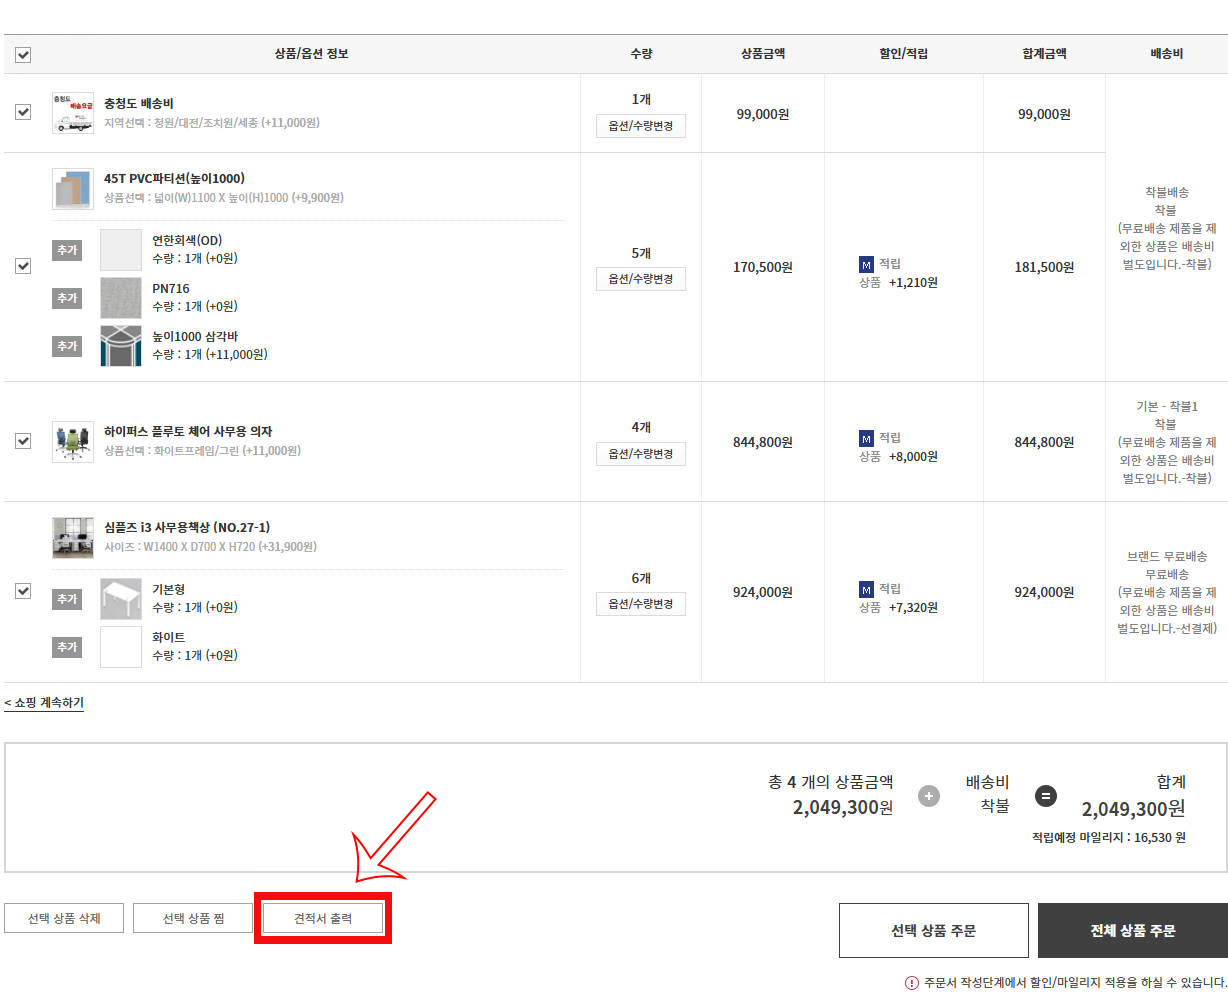Uncheck the 충청도 배송비 item checkbox

point(23,112)
